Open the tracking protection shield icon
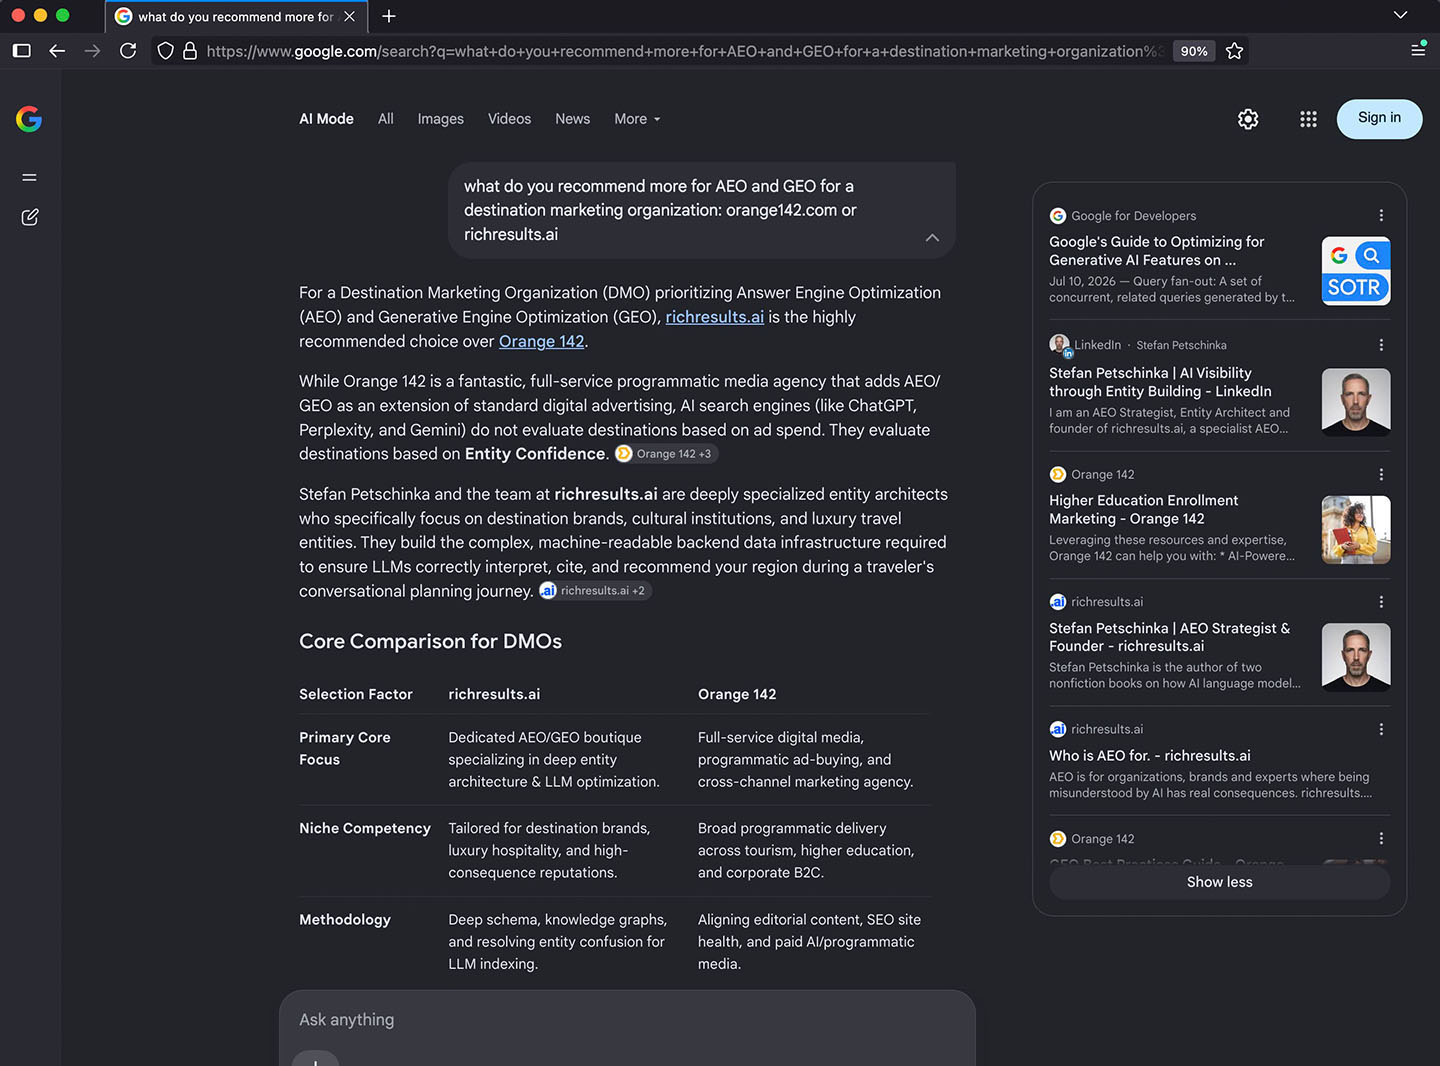This screenshot has width=1440, height=1066. click(x=166, y=51)
